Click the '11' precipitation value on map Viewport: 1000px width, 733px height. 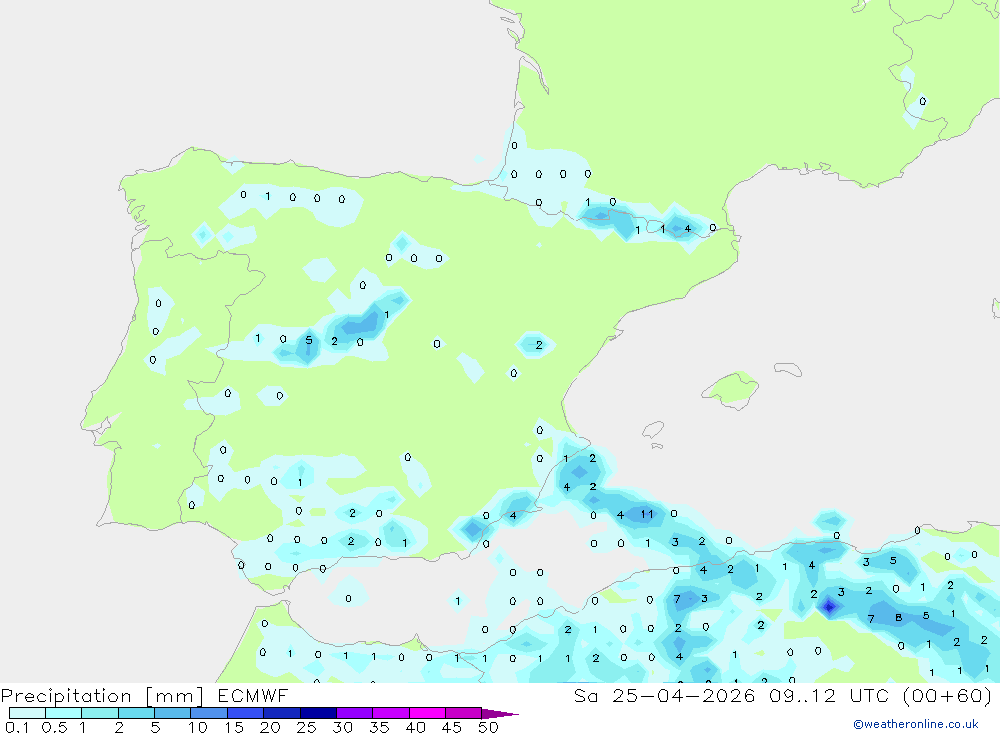pyautogui.click(x=647, y=514)
